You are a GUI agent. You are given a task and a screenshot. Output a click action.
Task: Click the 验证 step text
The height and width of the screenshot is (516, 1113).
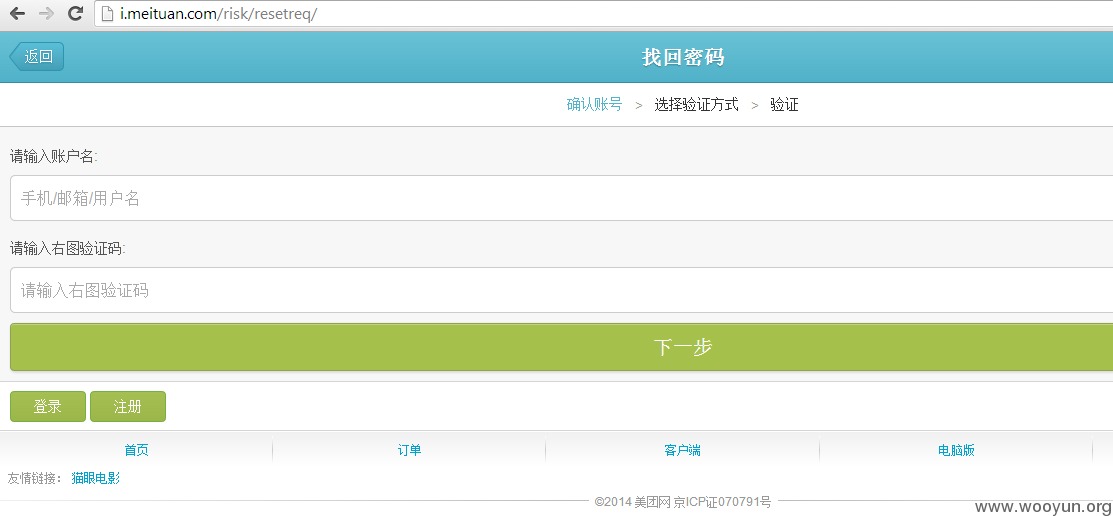pos(784,105)
